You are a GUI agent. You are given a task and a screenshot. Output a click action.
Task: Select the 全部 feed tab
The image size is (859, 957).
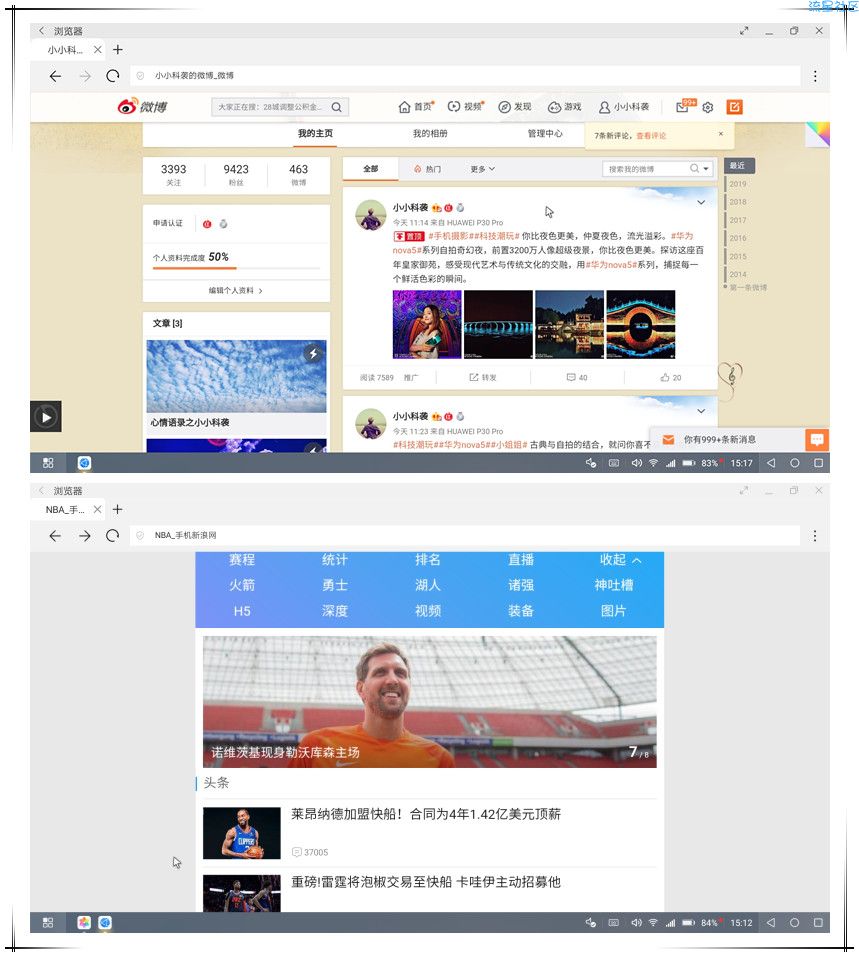coord(371,169)
